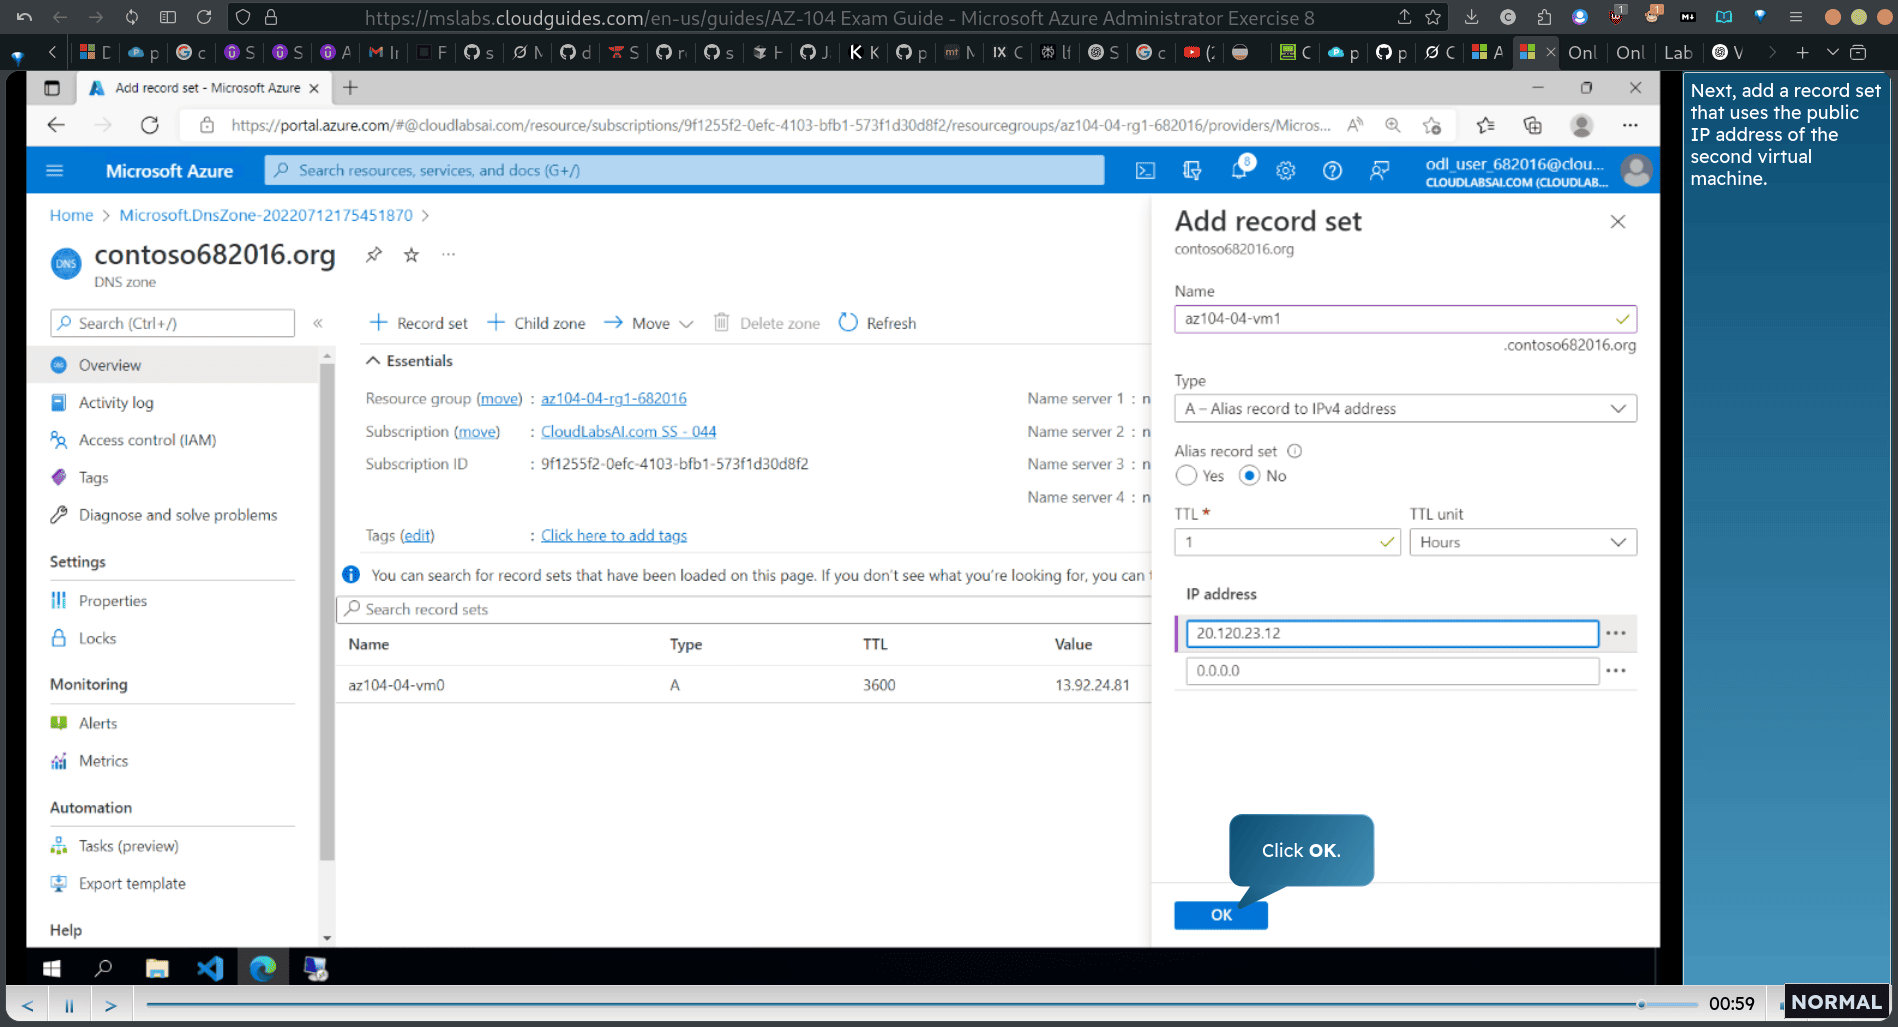Viewport: 1898px width, 1027px height.
Task: Open Visual Studio Code from taskbar
Action: [210, 968]
